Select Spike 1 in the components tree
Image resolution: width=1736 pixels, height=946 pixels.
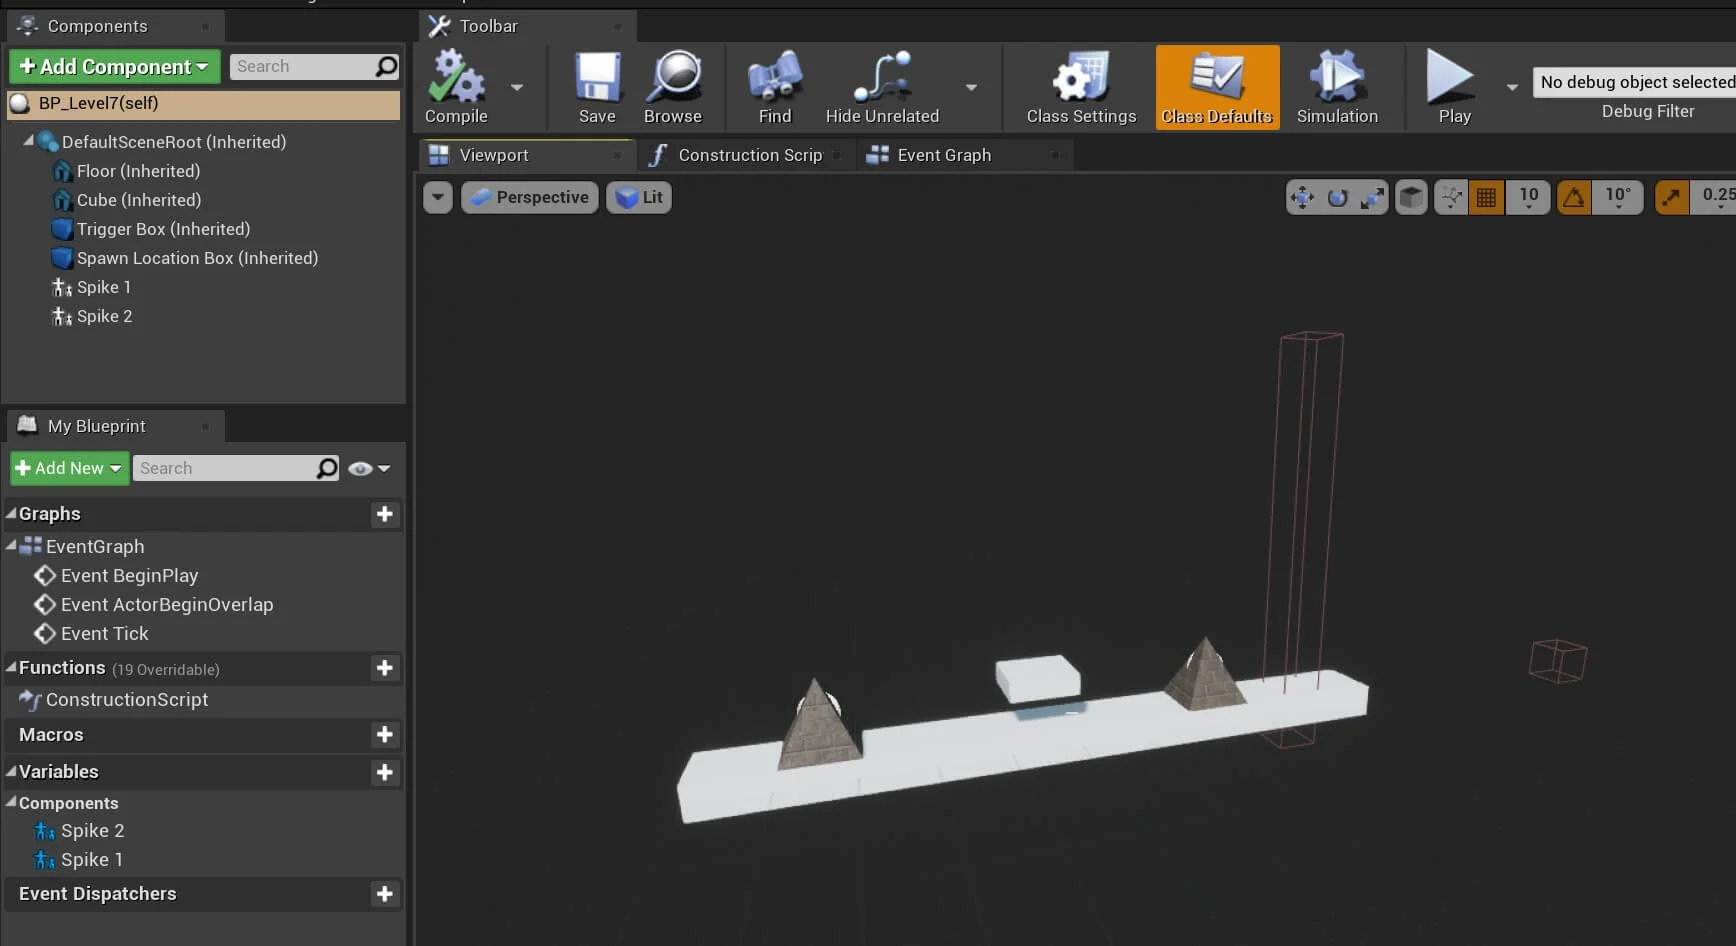click(x=103, y=287)
